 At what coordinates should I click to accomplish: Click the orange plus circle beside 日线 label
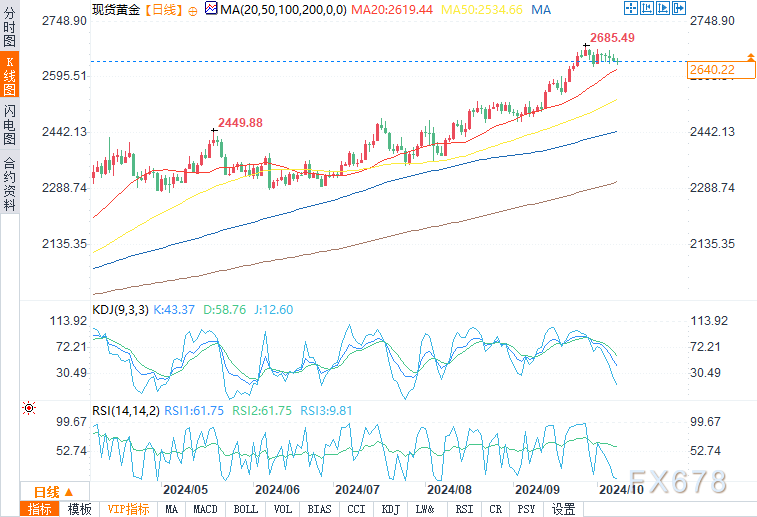click(192, 8)
